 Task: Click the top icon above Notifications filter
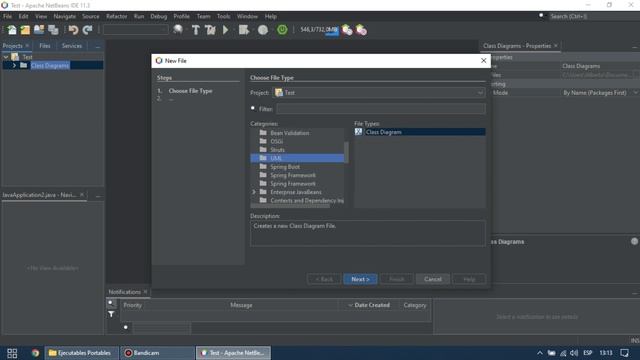click(111, 303)
